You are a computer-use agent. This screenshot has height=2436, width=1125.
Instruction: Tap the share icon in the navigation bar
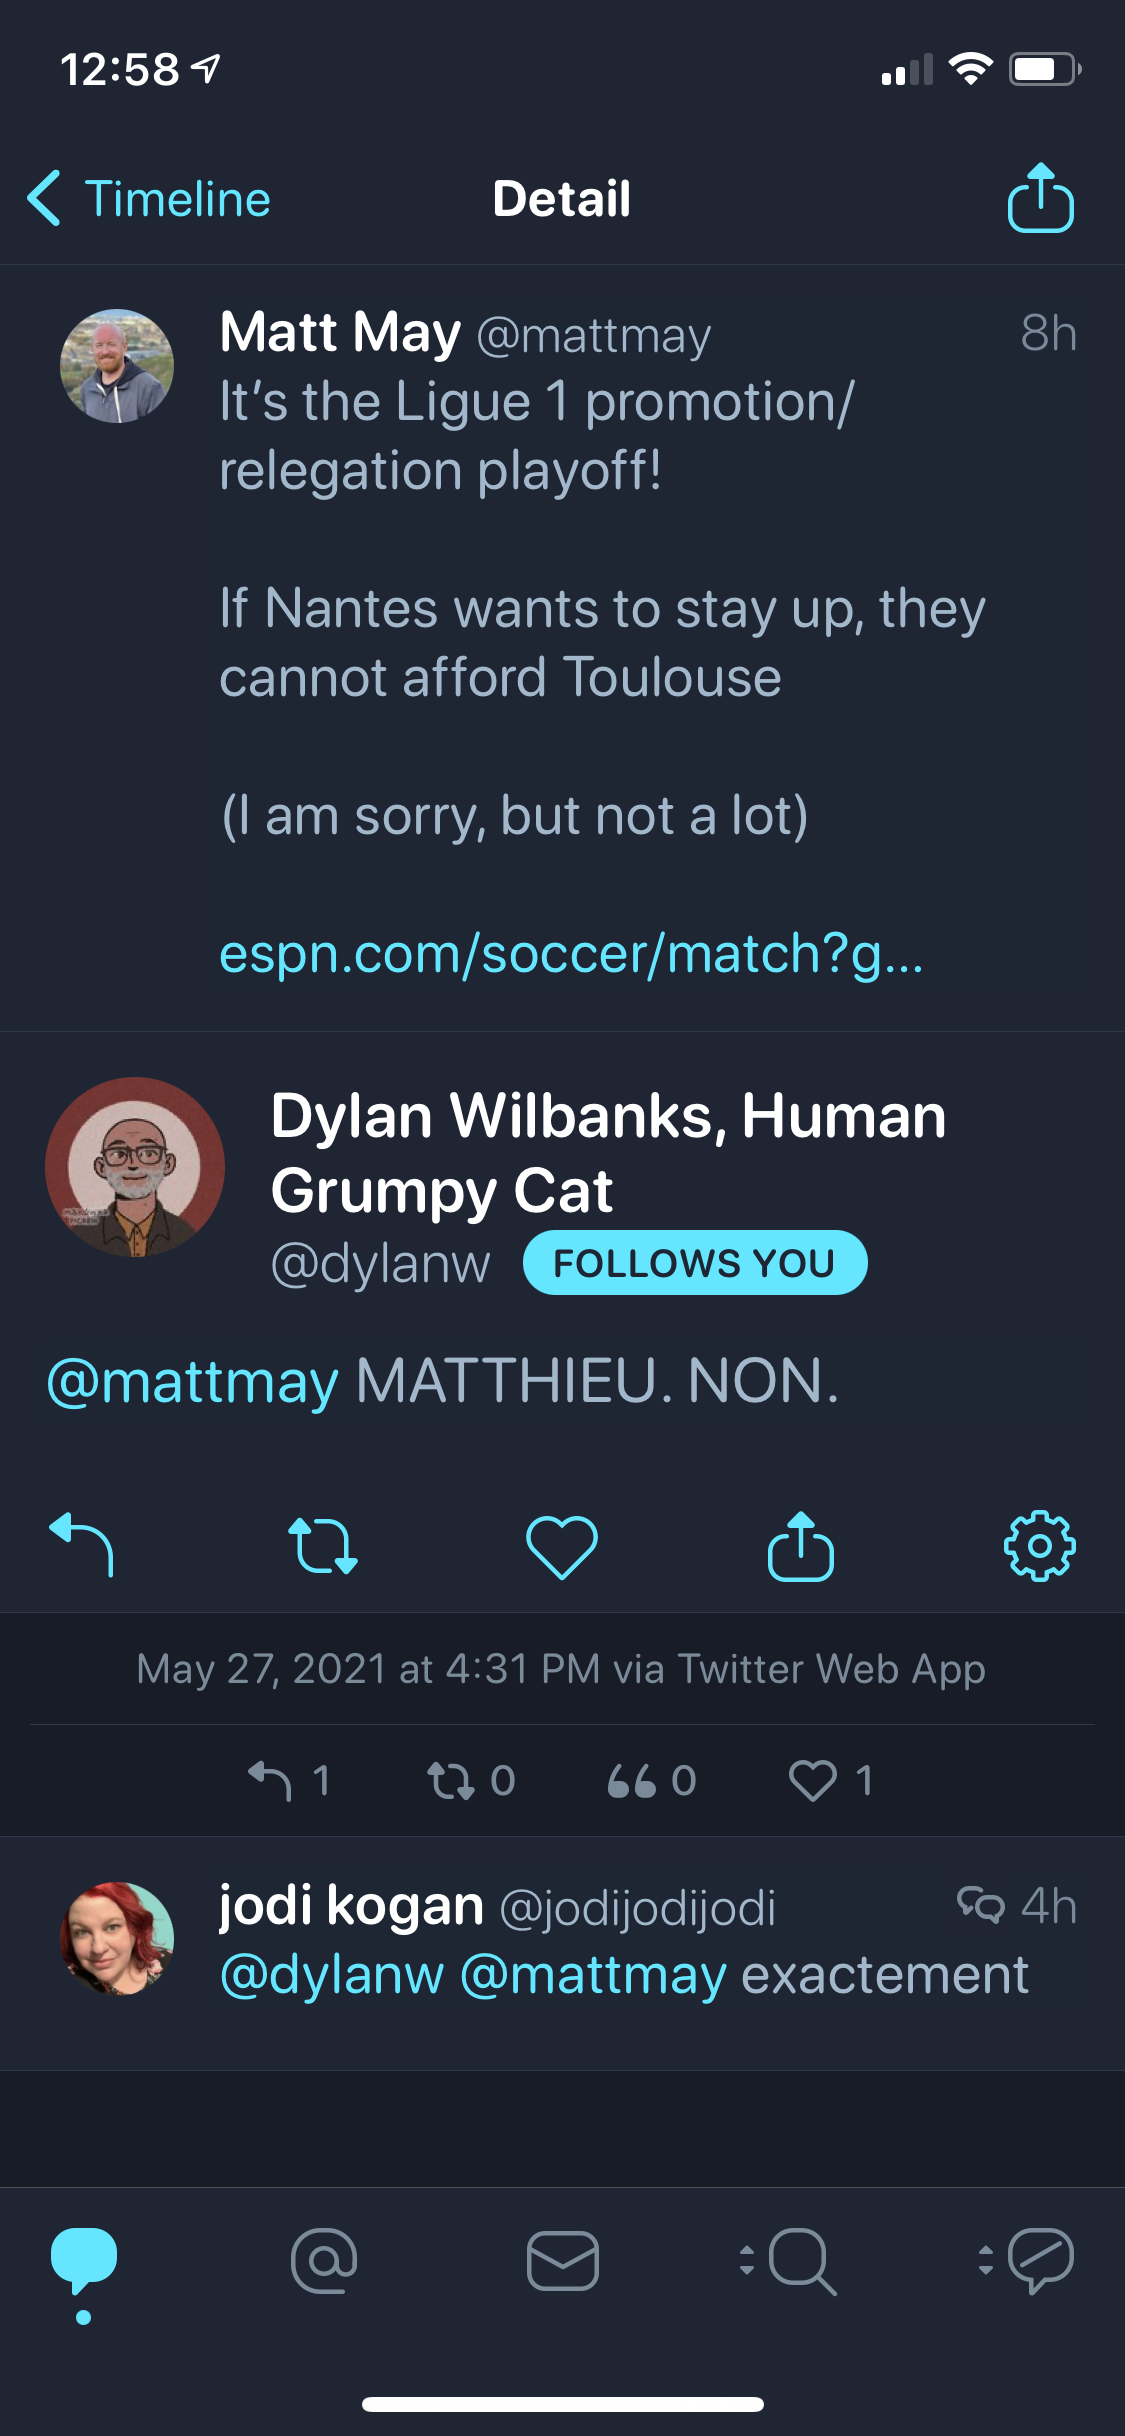[x=1040, y=199]
